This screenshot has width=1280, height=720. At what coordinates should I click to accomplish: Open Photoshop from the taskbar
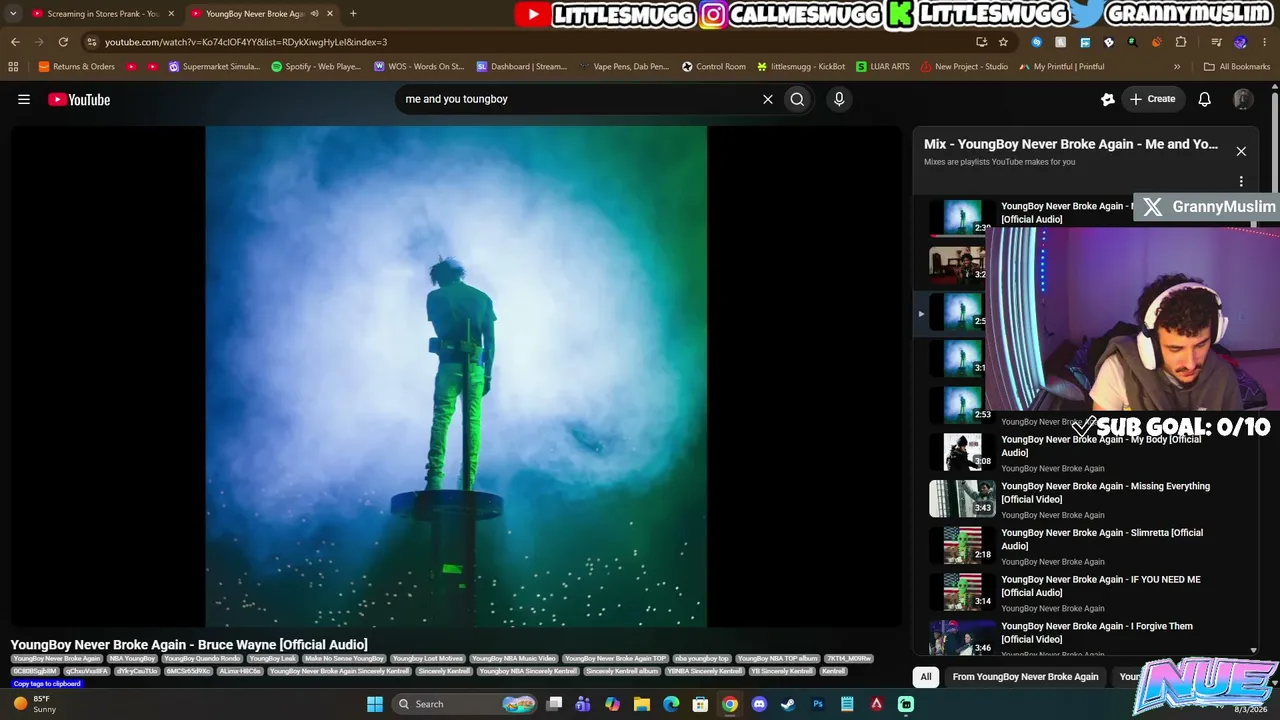[x=818, y=704]
